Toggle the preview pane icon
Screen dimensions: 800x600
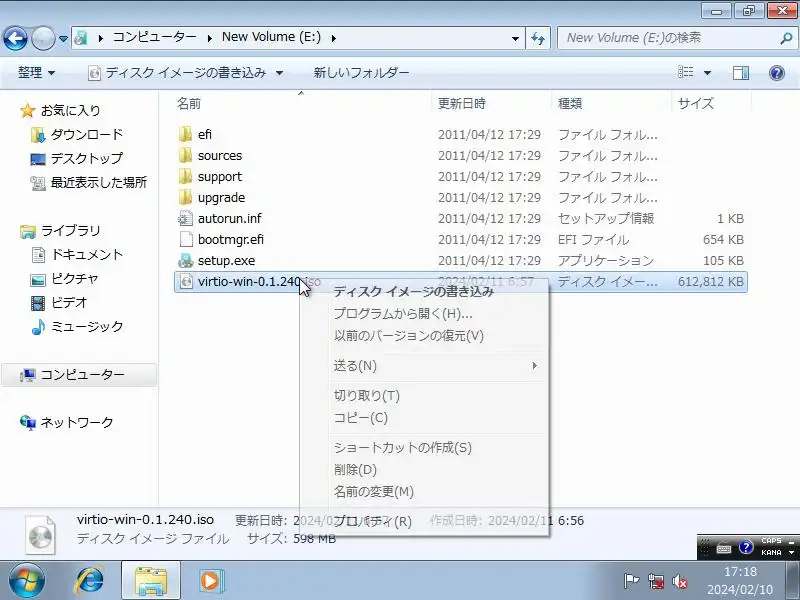tap(741, 73)
